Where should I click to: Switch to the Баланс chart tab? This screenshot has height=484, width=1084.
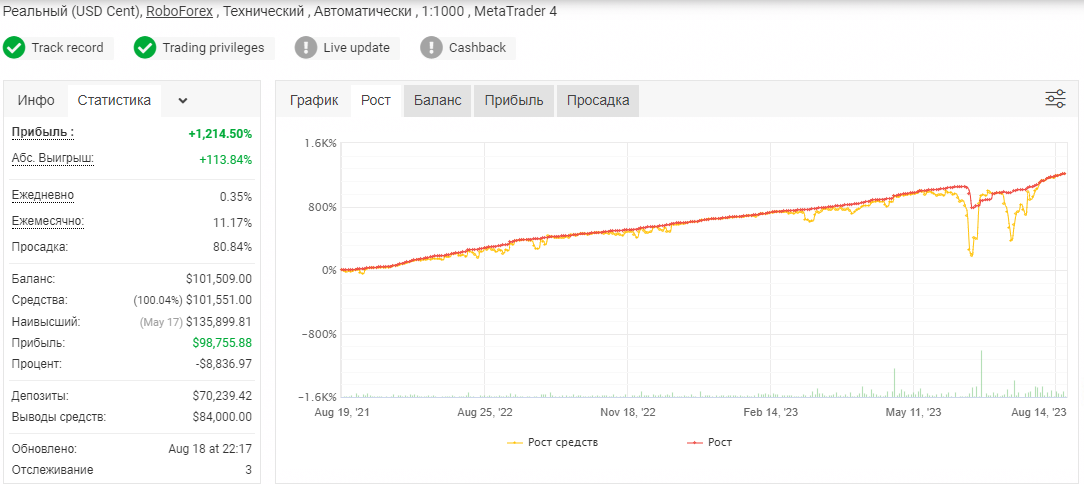tap(438, 100)
